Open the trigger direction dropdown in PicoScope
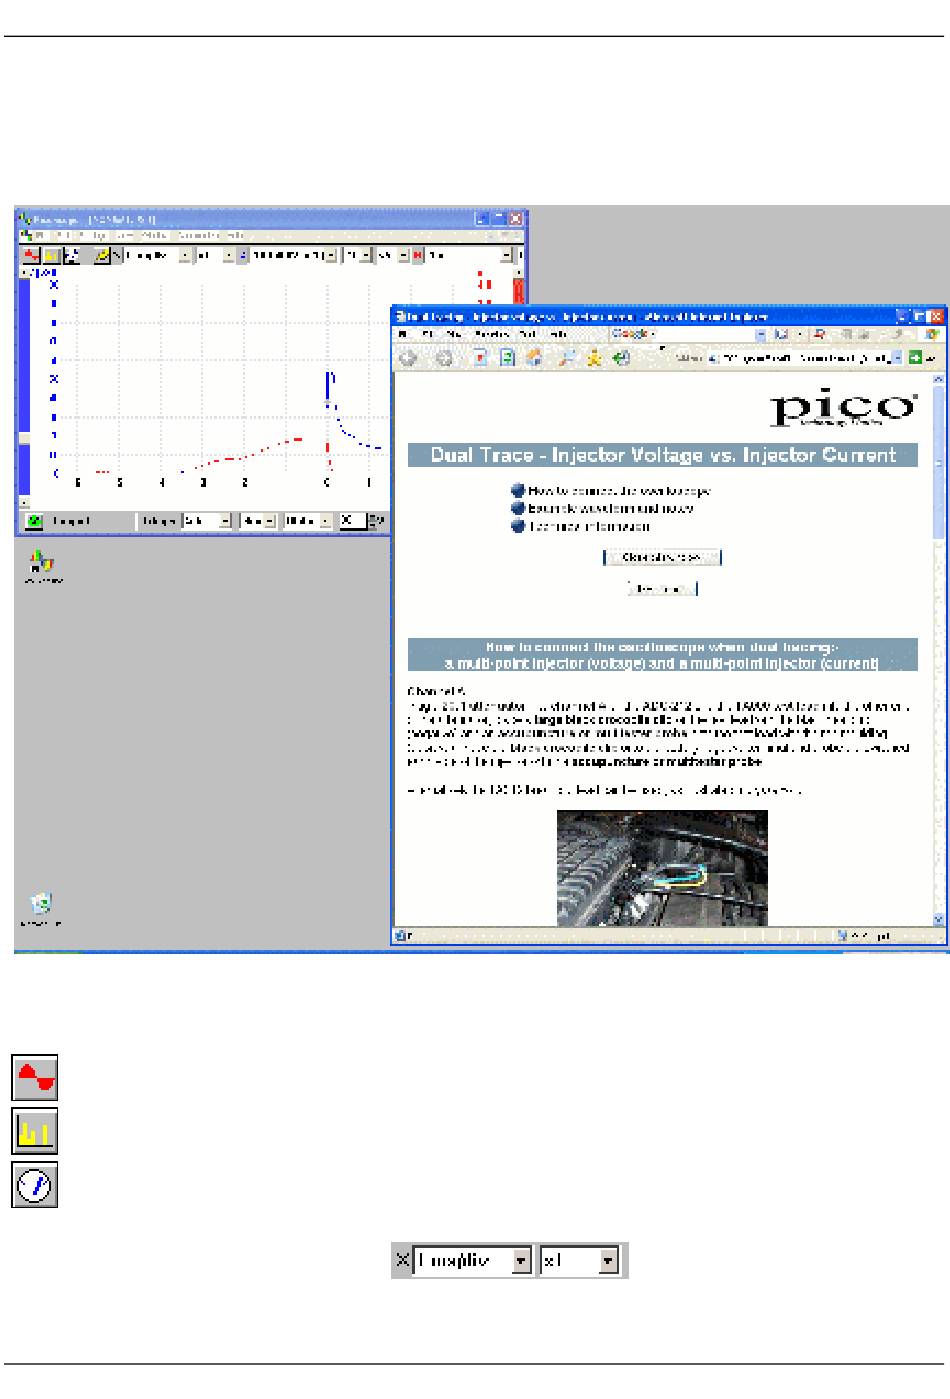This screenshot has width=950, height=1399. tap(326, 521)
